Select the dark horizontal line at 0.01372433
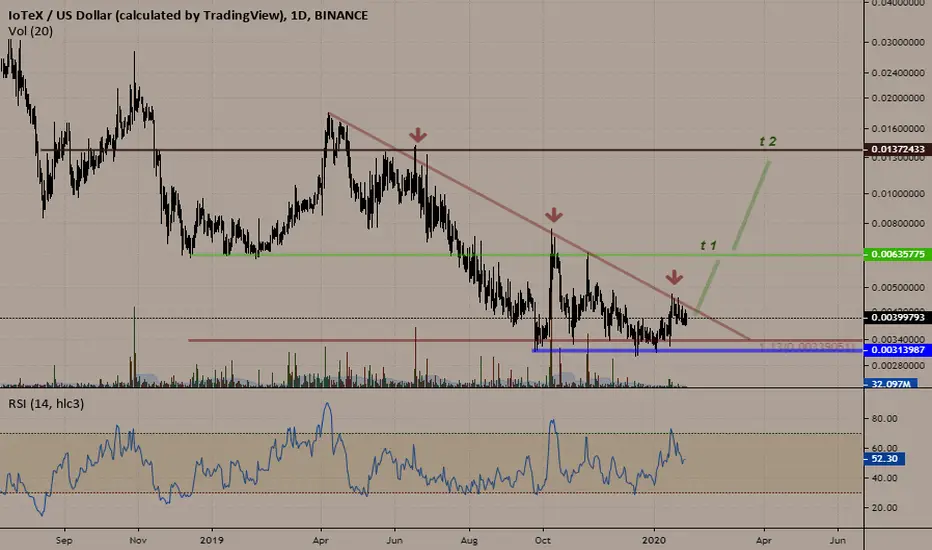The height and width of the screenshot is (550, 932). (452, 150)
